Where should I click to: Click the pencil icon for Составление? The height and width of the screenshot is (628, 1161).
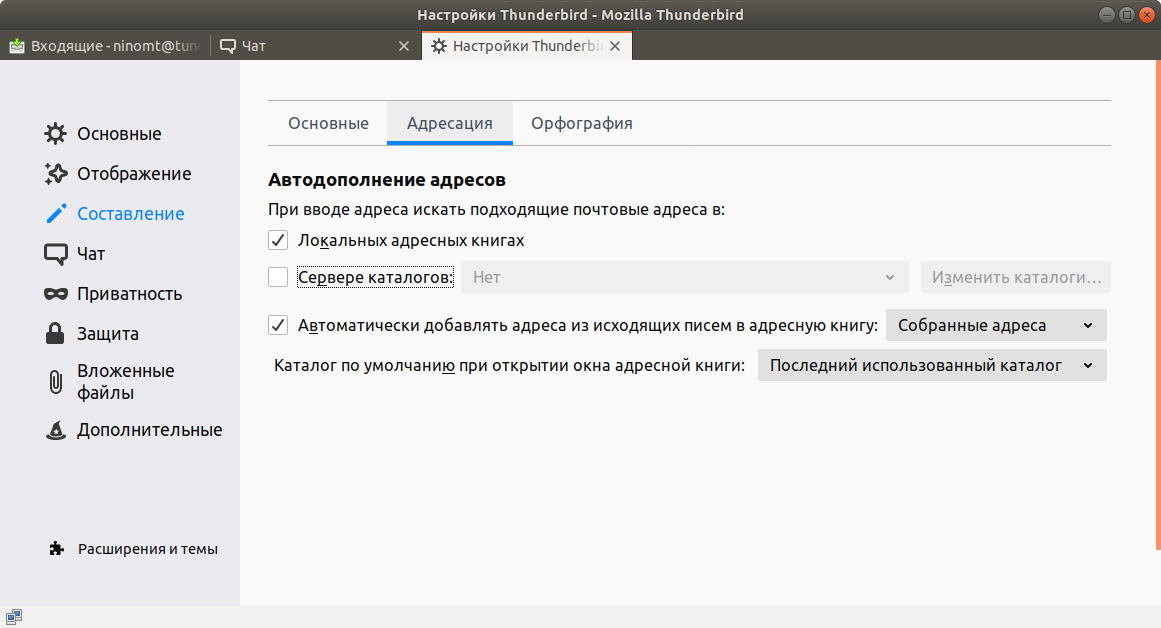click(x=56, y=214)
